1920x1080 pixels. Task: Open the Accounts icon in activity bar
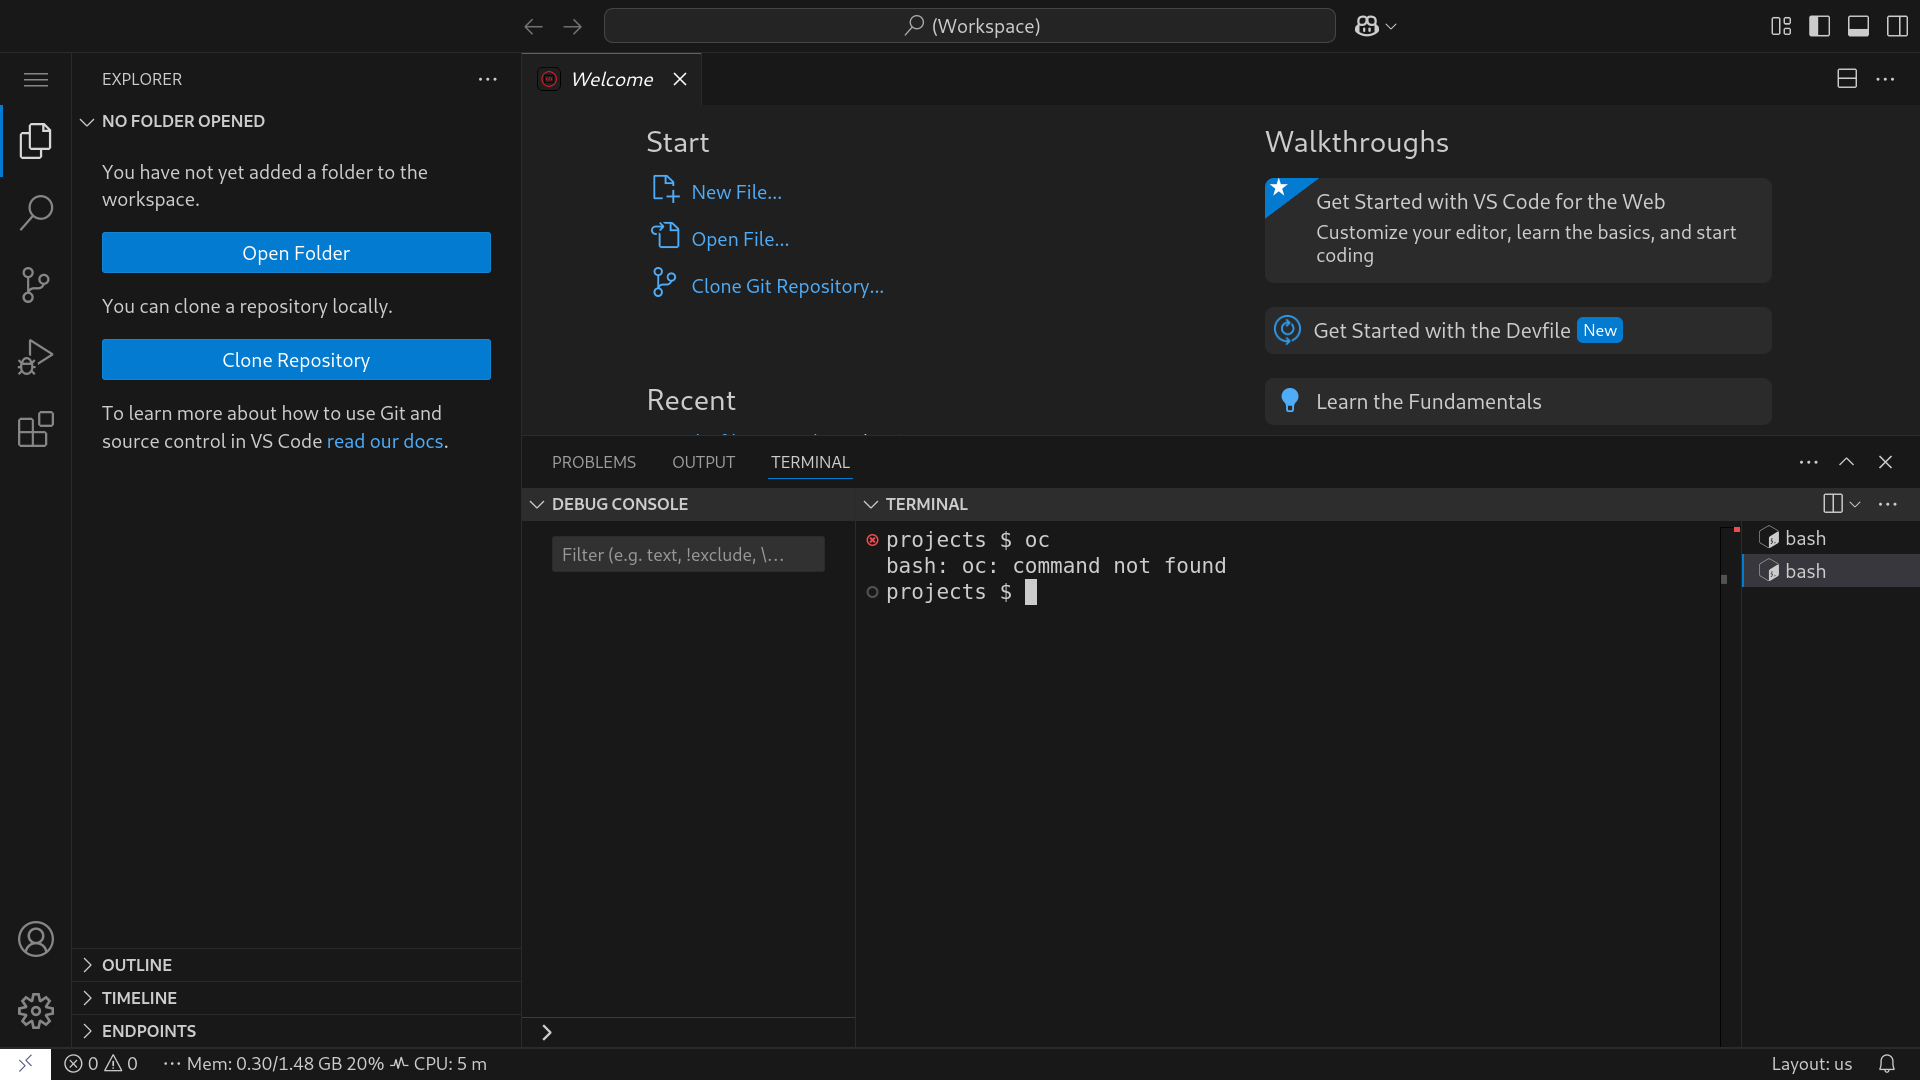click(36, 939)
